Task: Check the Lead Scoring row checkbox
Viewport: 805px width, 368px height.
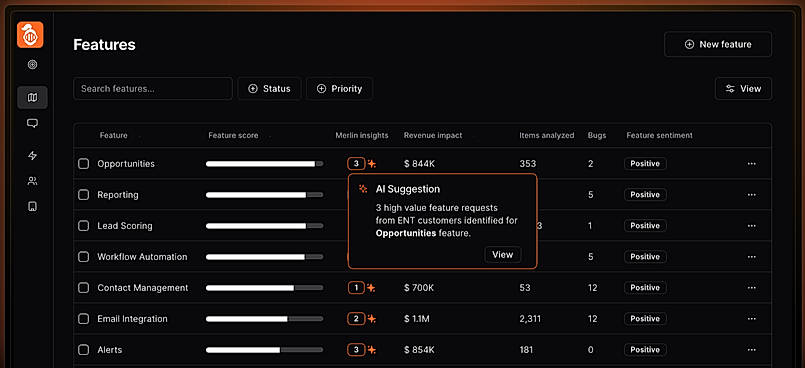Action: coord(83,226)
